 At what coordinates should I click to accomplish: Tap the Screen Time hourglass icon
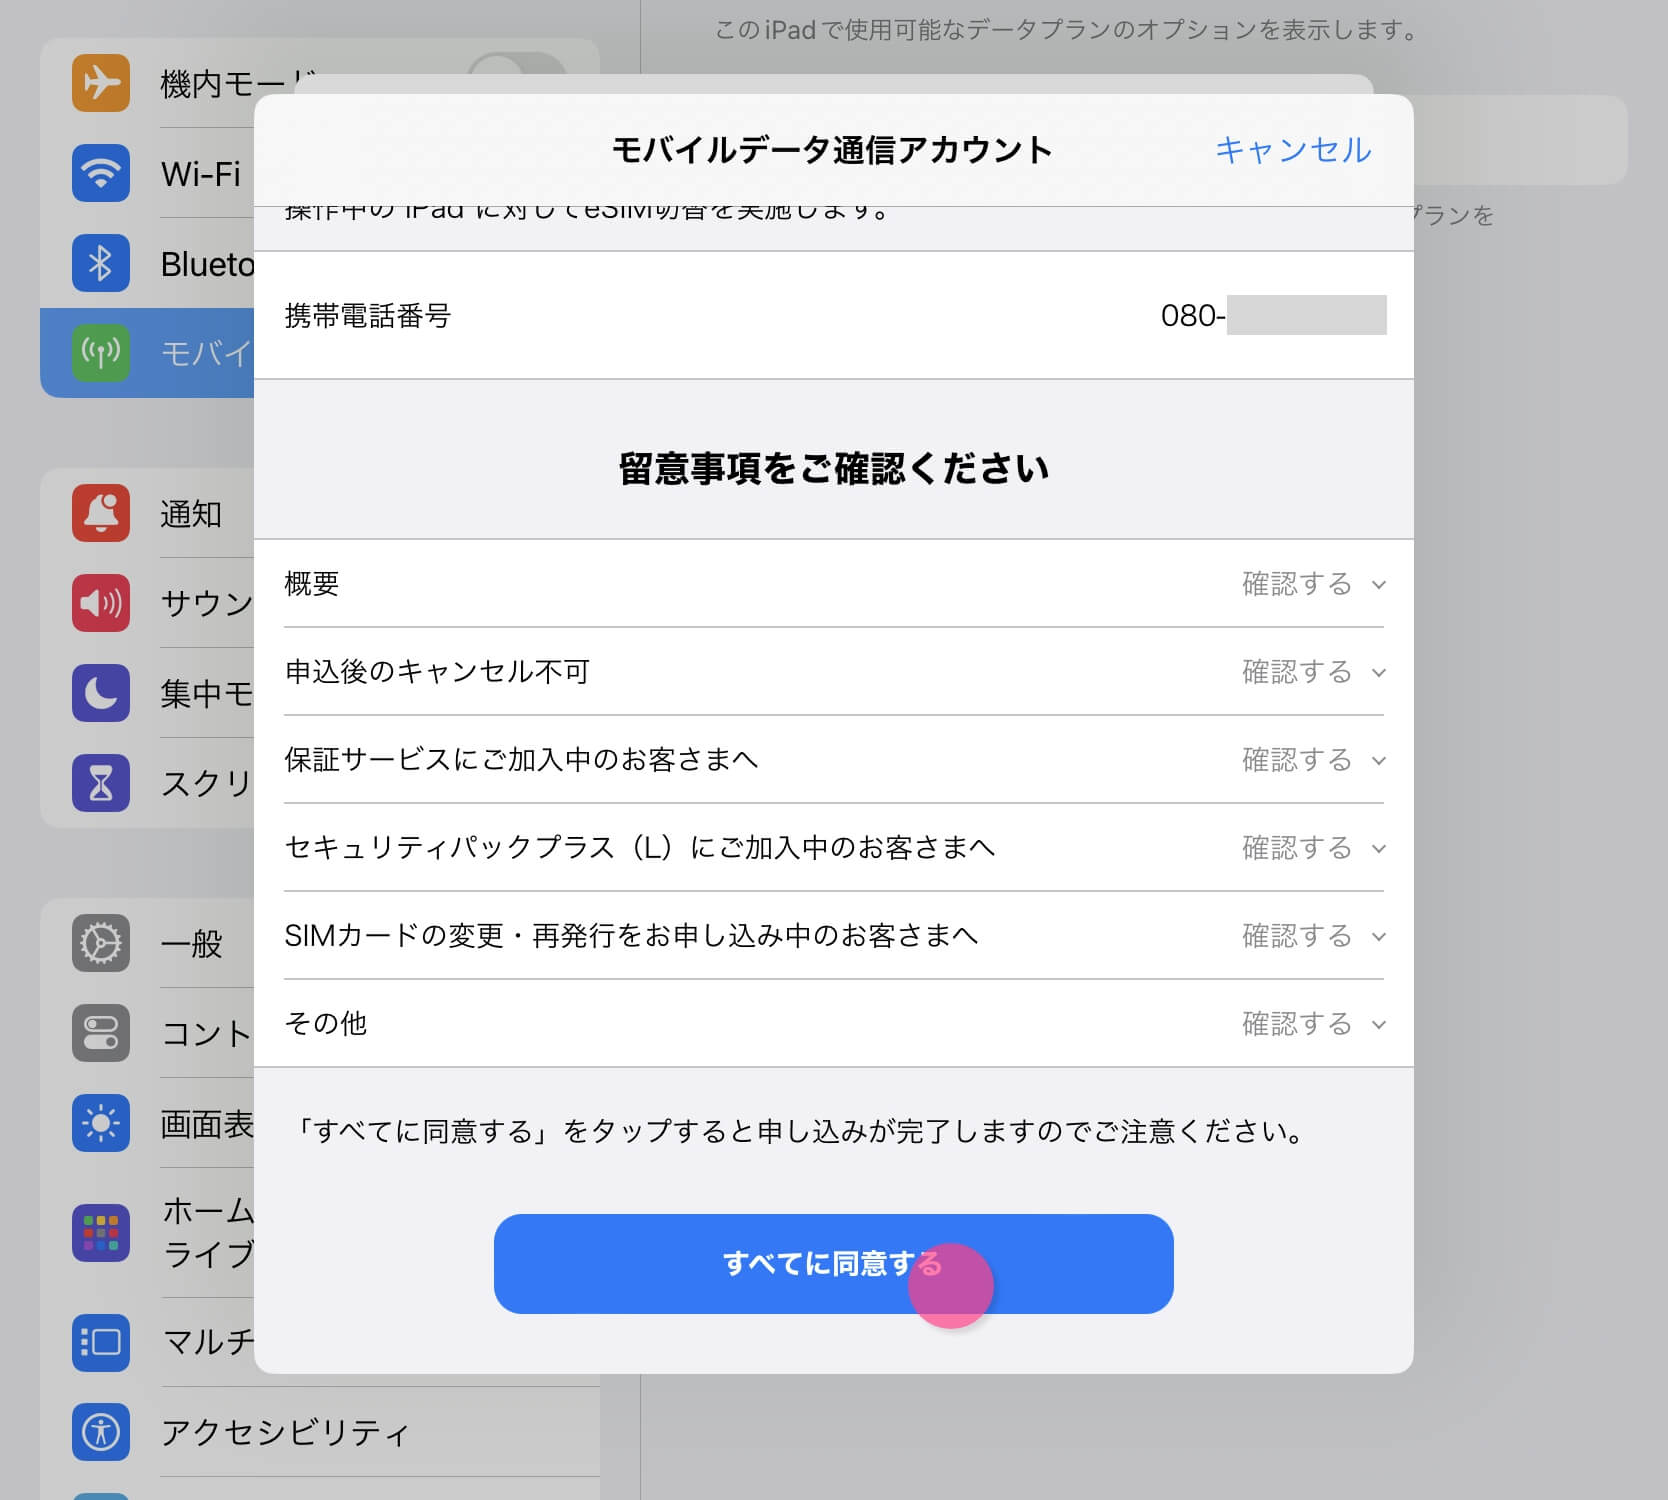point(101,783)
